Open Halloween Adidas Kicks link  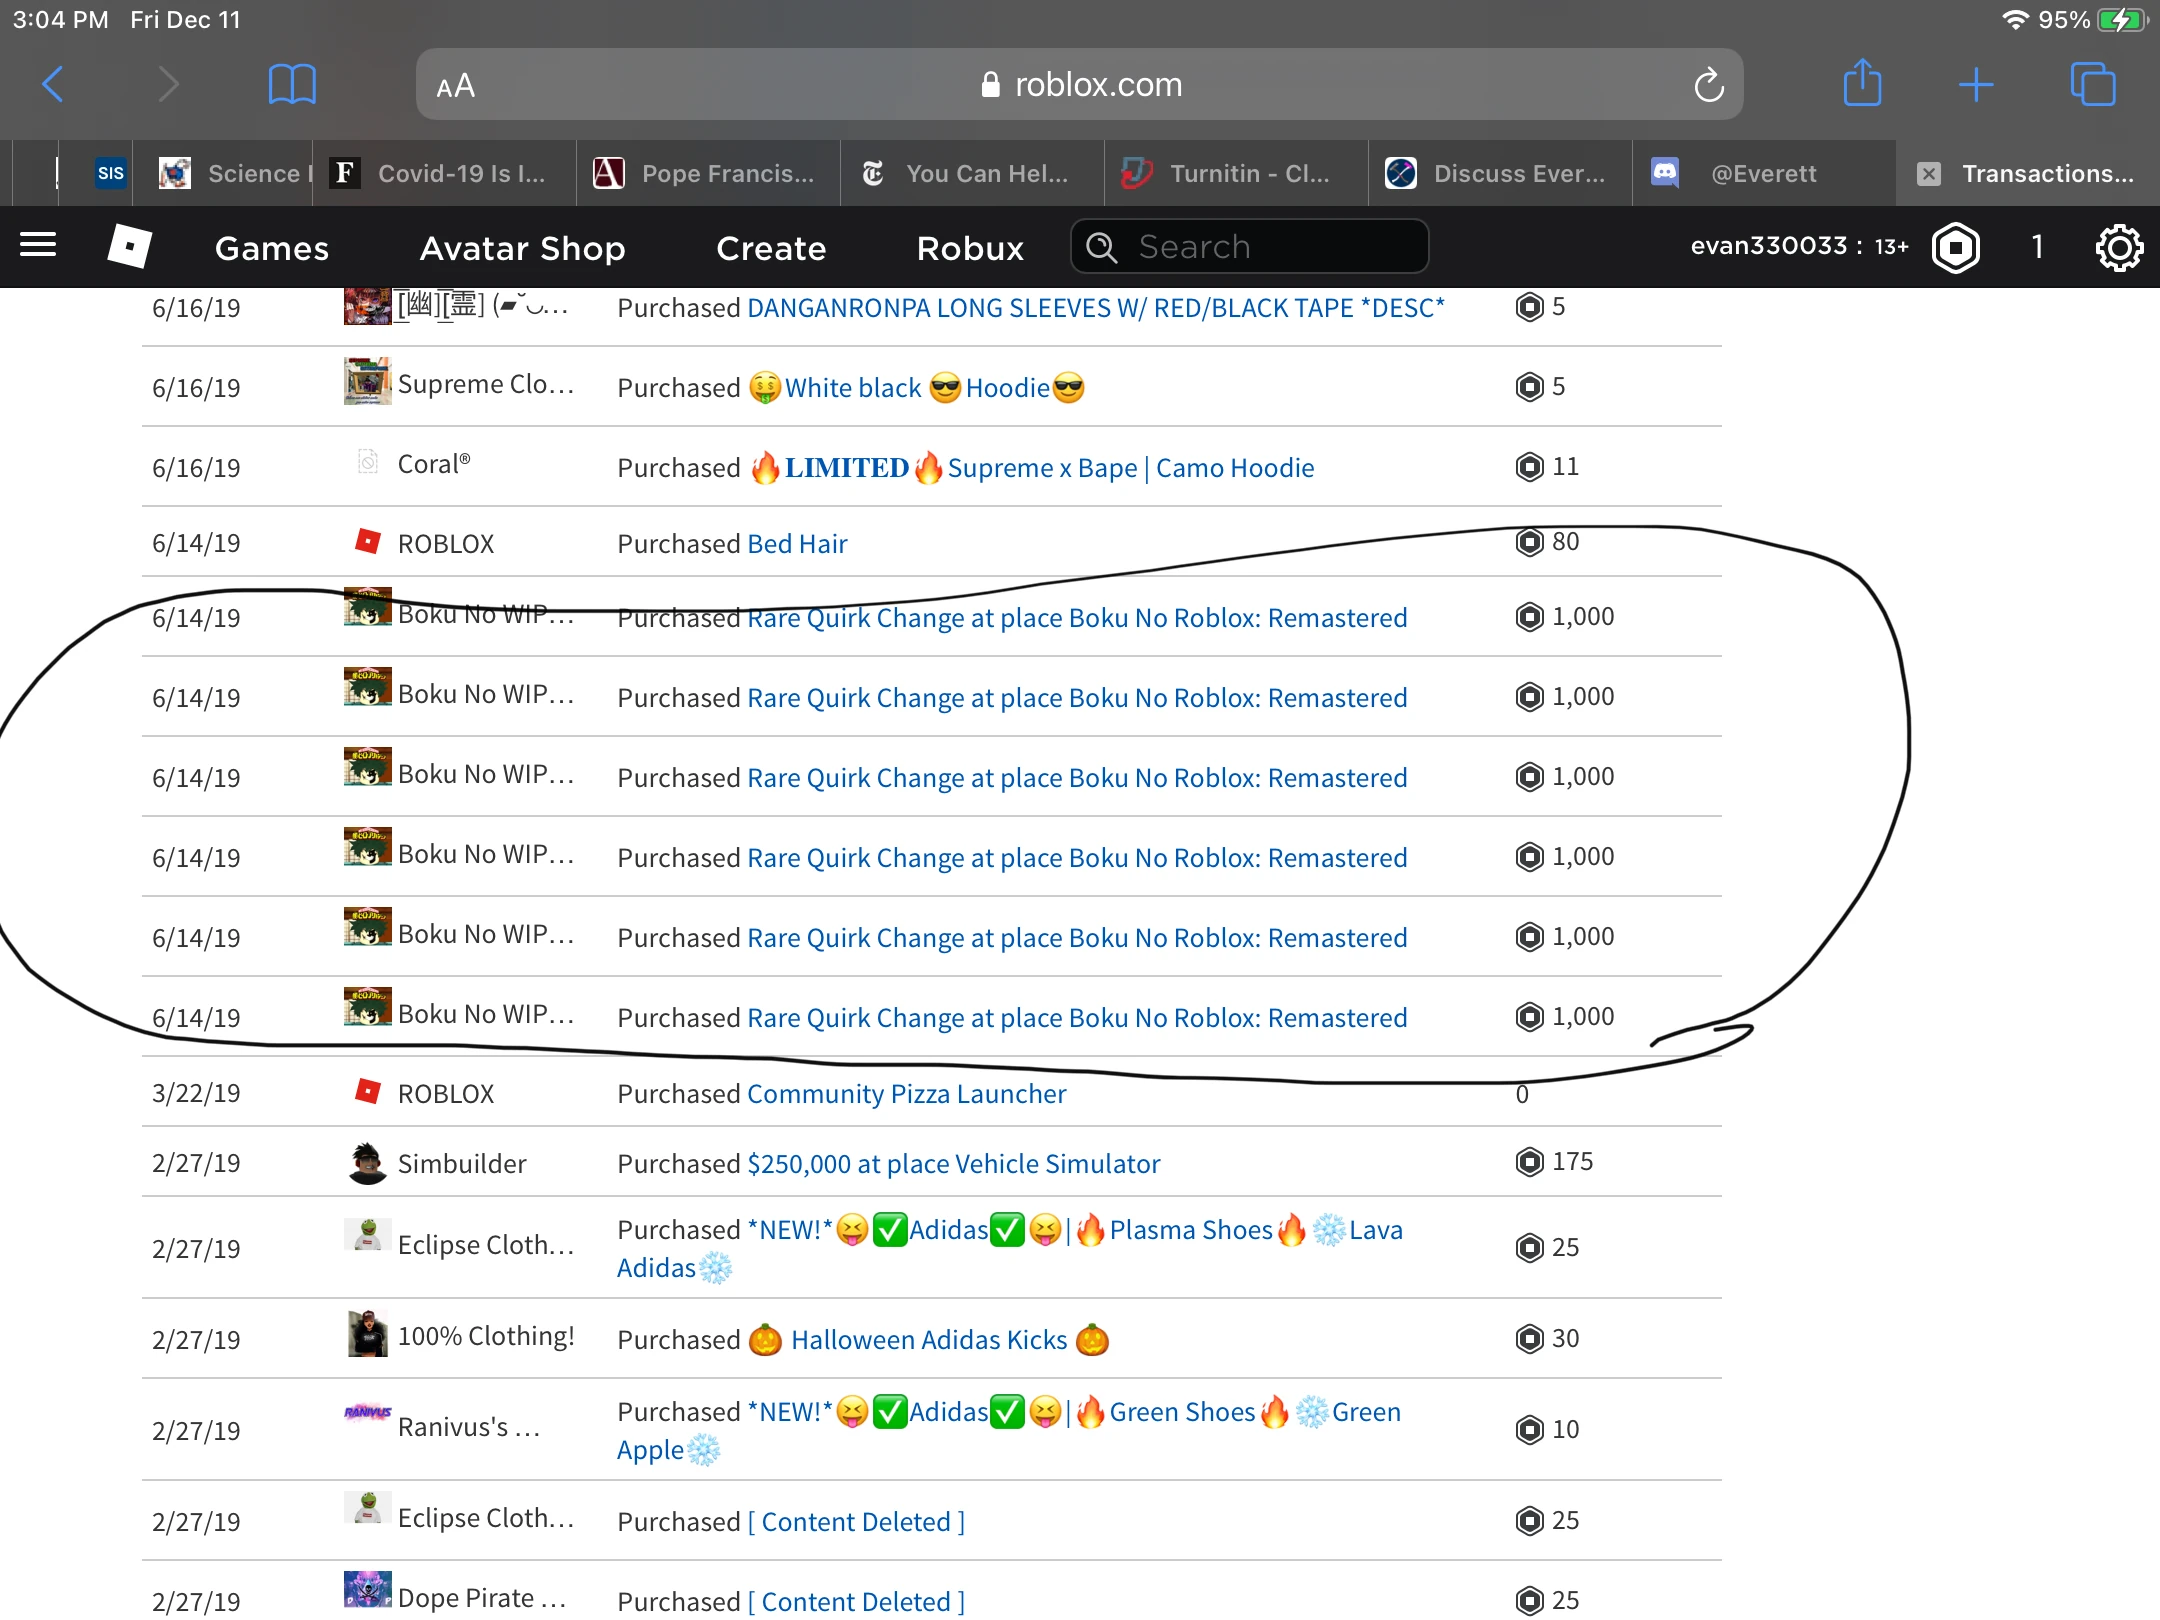[x=929, y=1340]
